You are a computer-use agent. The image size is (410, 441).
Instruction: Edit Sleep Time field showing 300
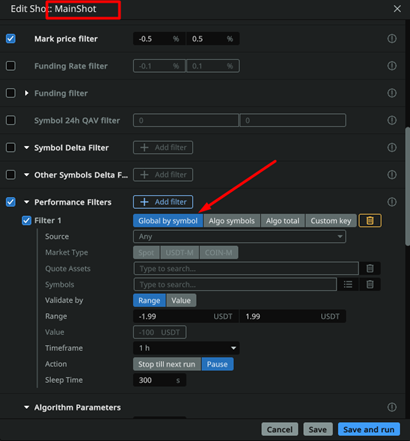[x=160, y=380]
